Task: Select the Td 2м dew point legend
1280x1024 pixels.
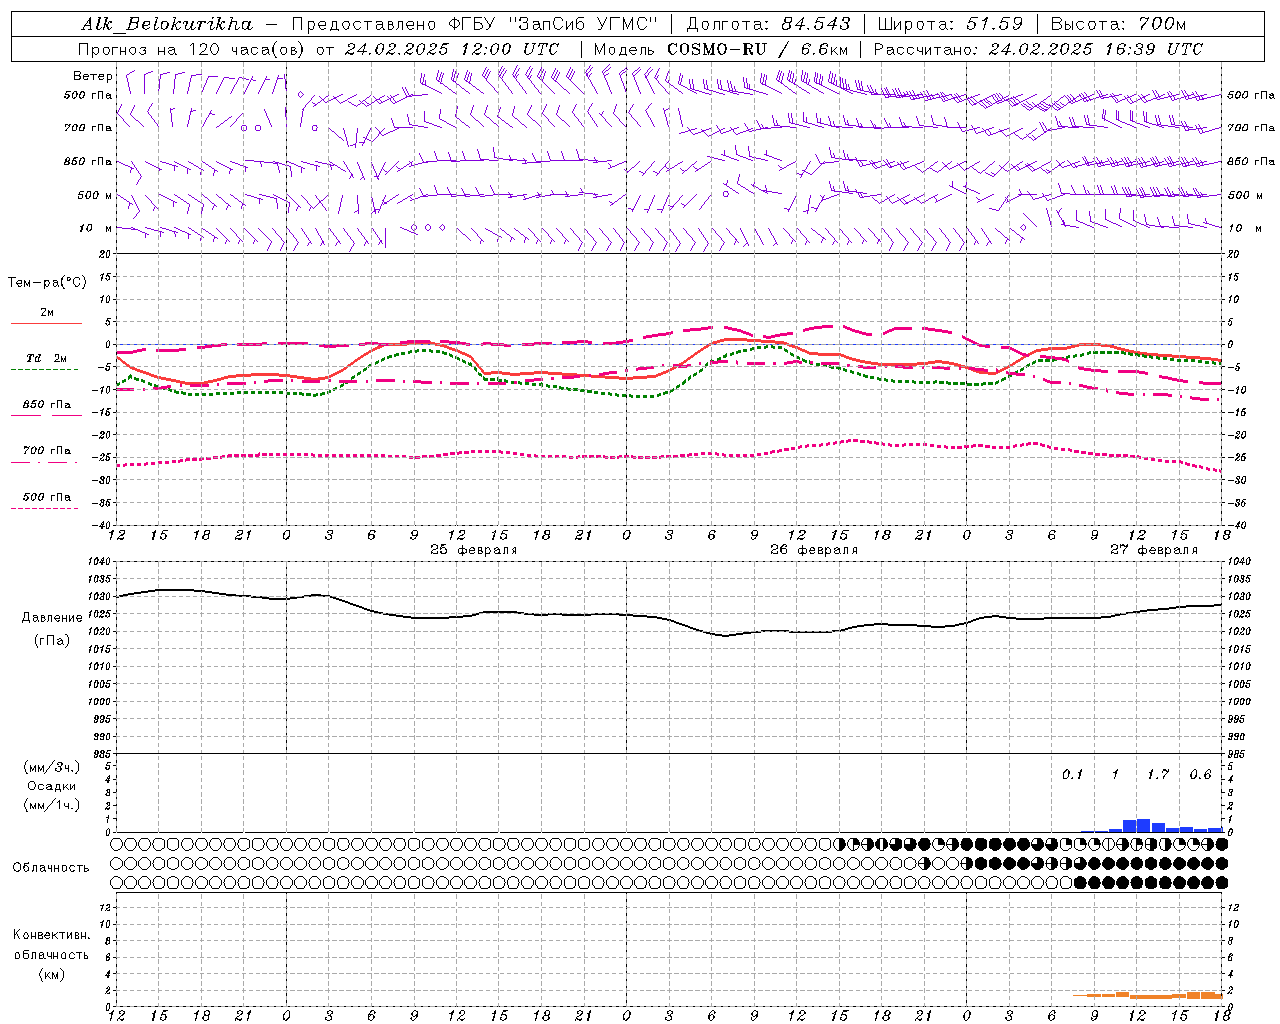Action: [x=46, y=358]
